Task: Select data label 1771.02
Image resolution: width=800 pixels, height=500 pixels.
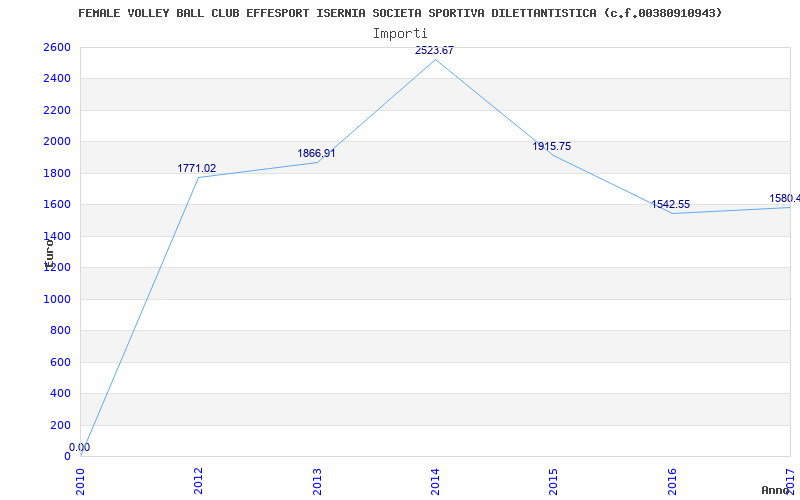Action: pos(196,168)
